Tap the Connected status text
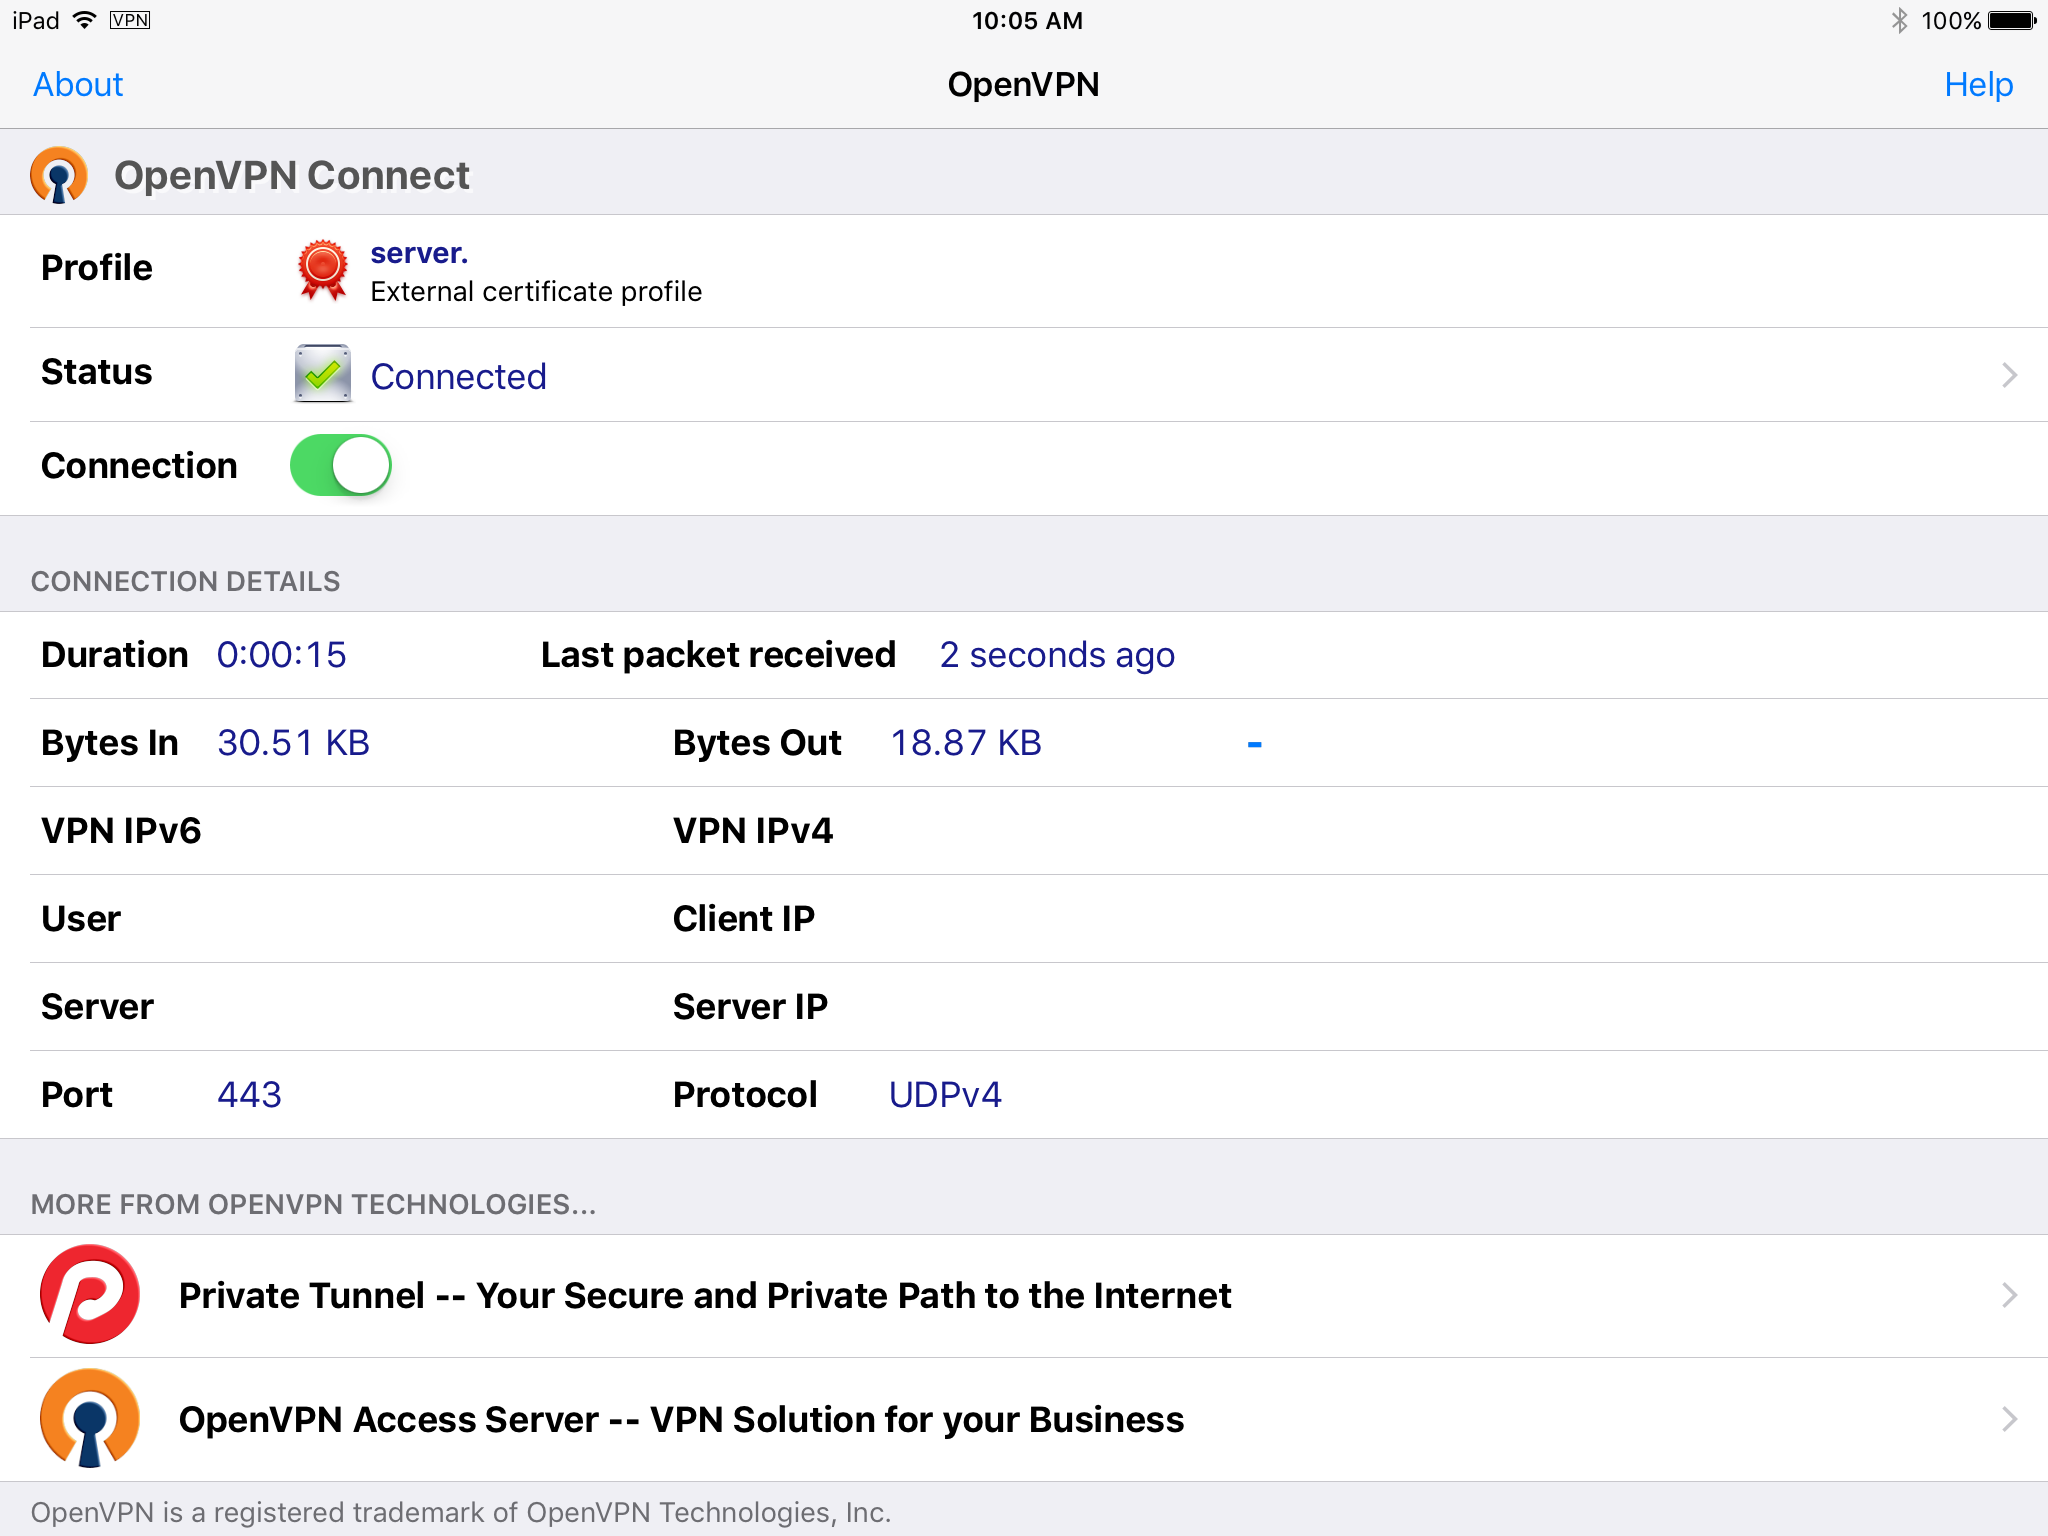 [458, 377]
